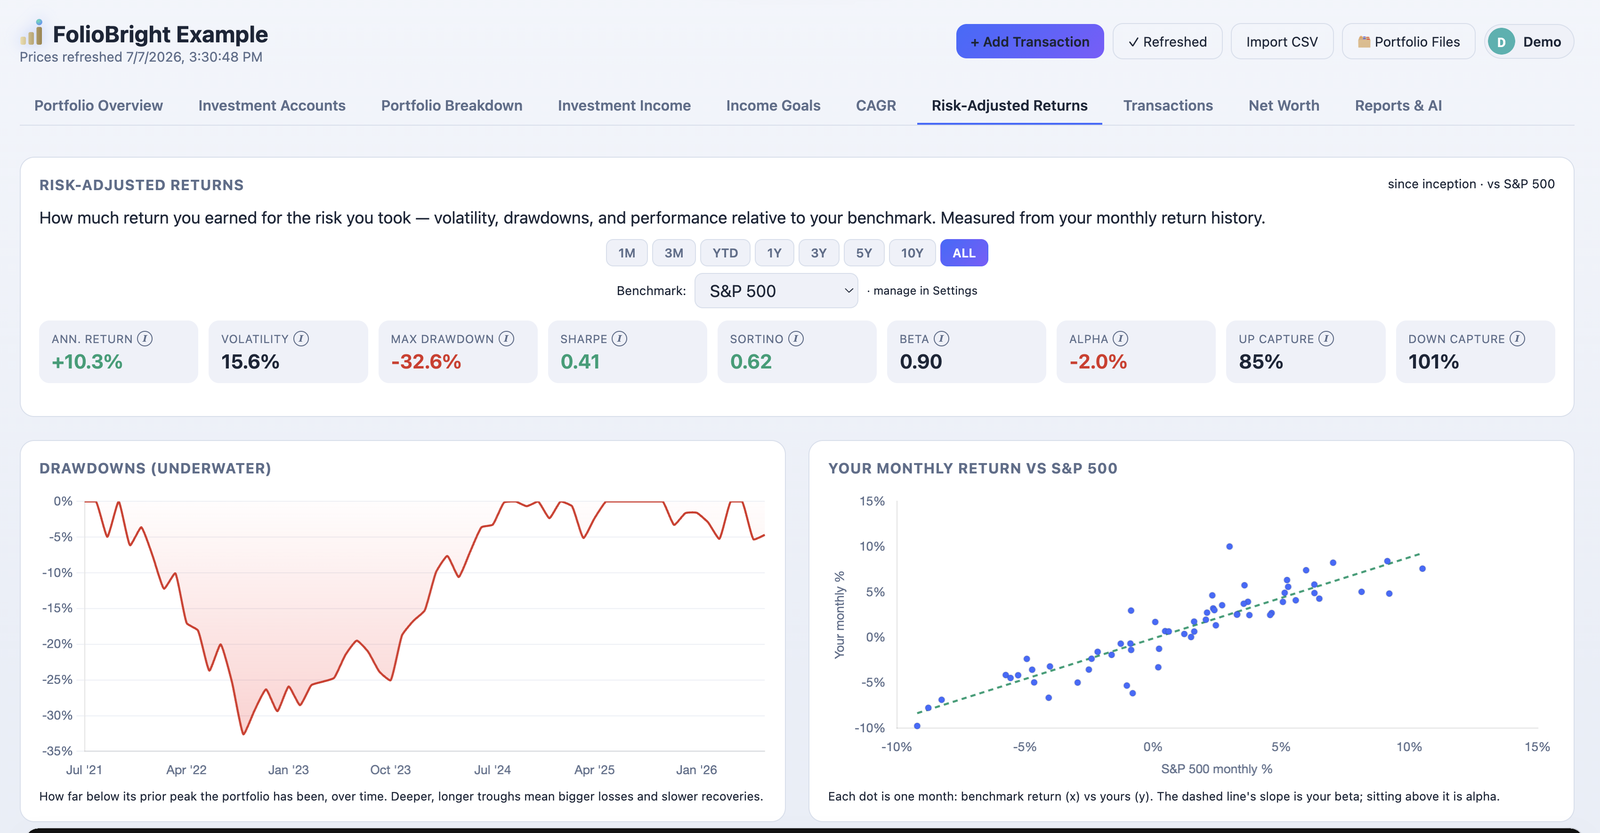Switch to Transactions tab
1600x833 pixels.
pyautogui.click(x=1168, y=105)
